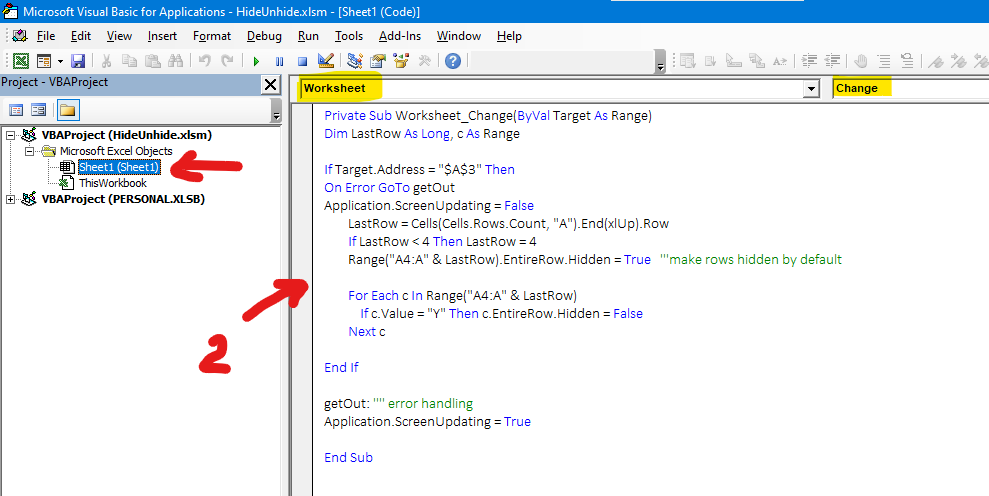The width and height of the screenshot is (989, 496).
Task: Open the Project Explorer toolbar icon
Action: pyautogui.click(x=355, y=61)
